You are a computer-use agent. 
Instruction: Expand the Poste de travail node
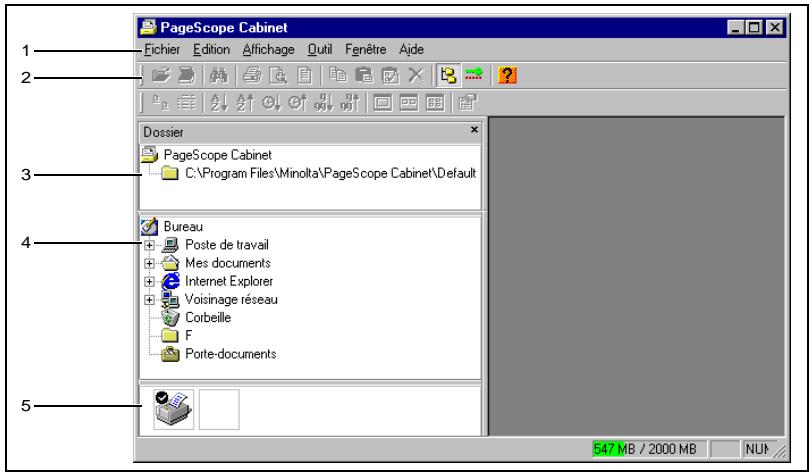[x=149, y=245]
